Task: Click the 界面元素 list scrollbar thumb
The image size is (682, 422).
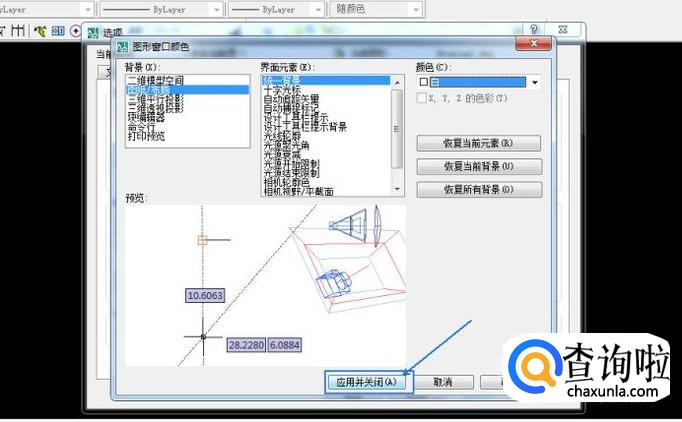Action: click(396, 129)
